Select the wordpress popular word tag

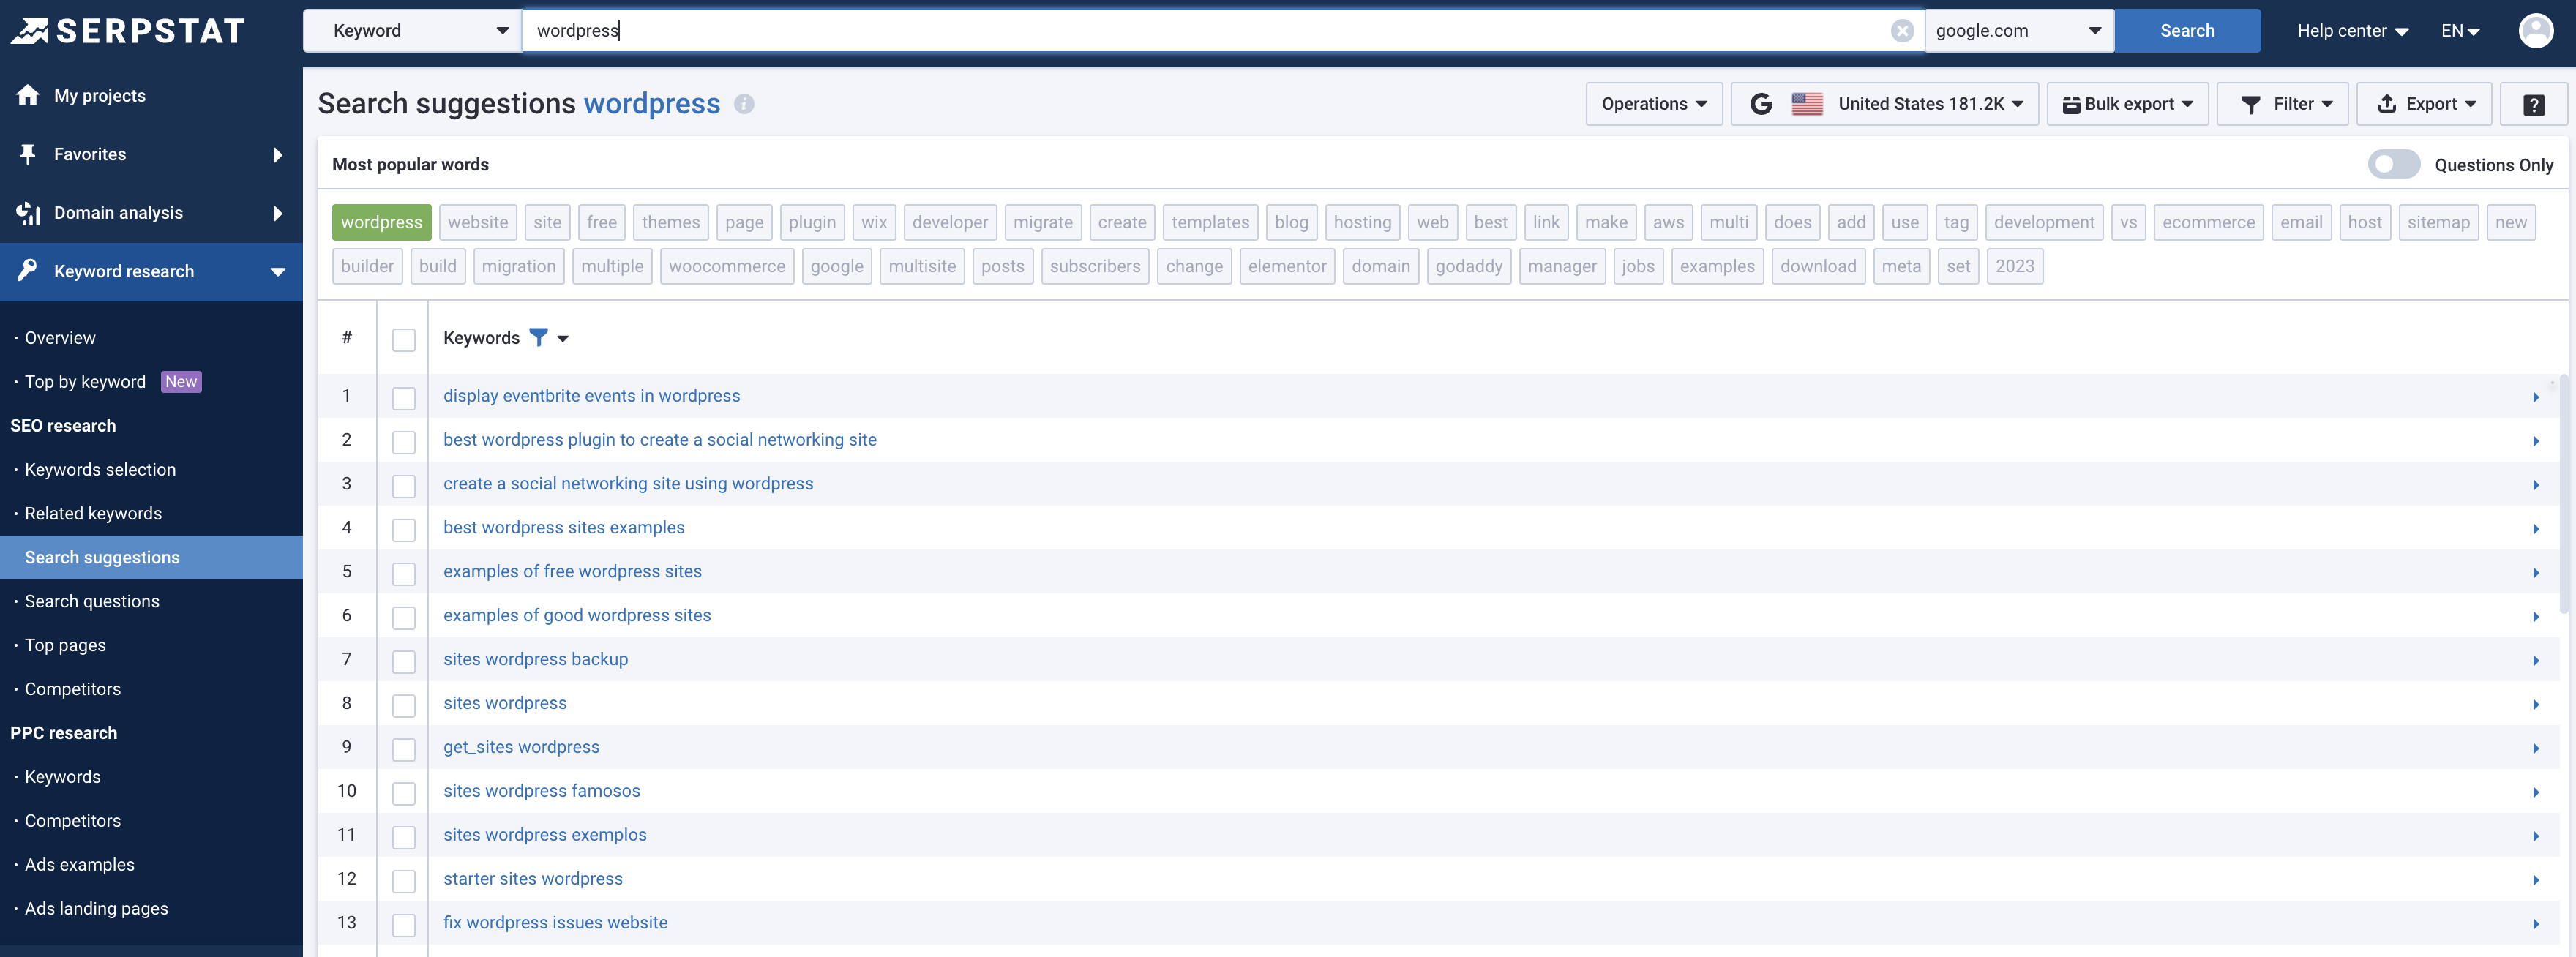(381, 222)
